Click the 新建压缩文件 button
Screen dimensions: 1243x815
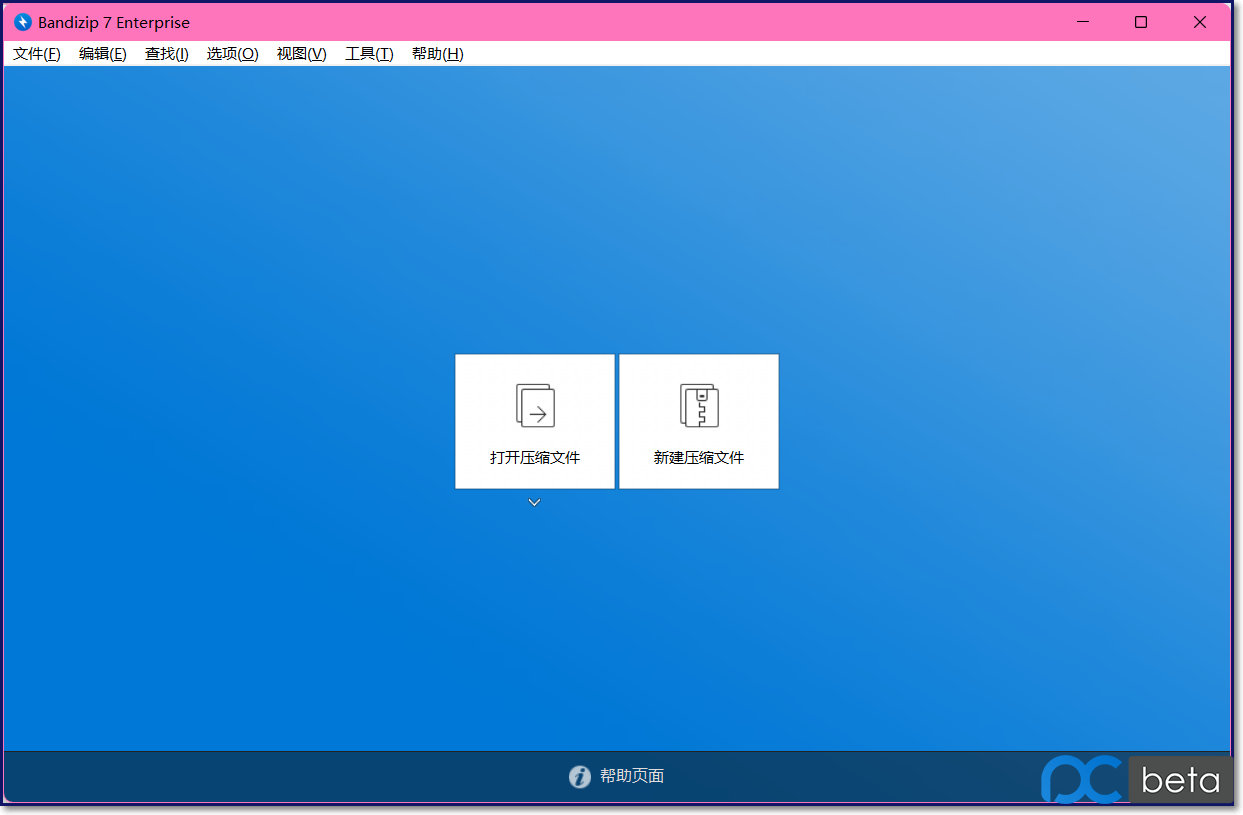tap(699, 421)
